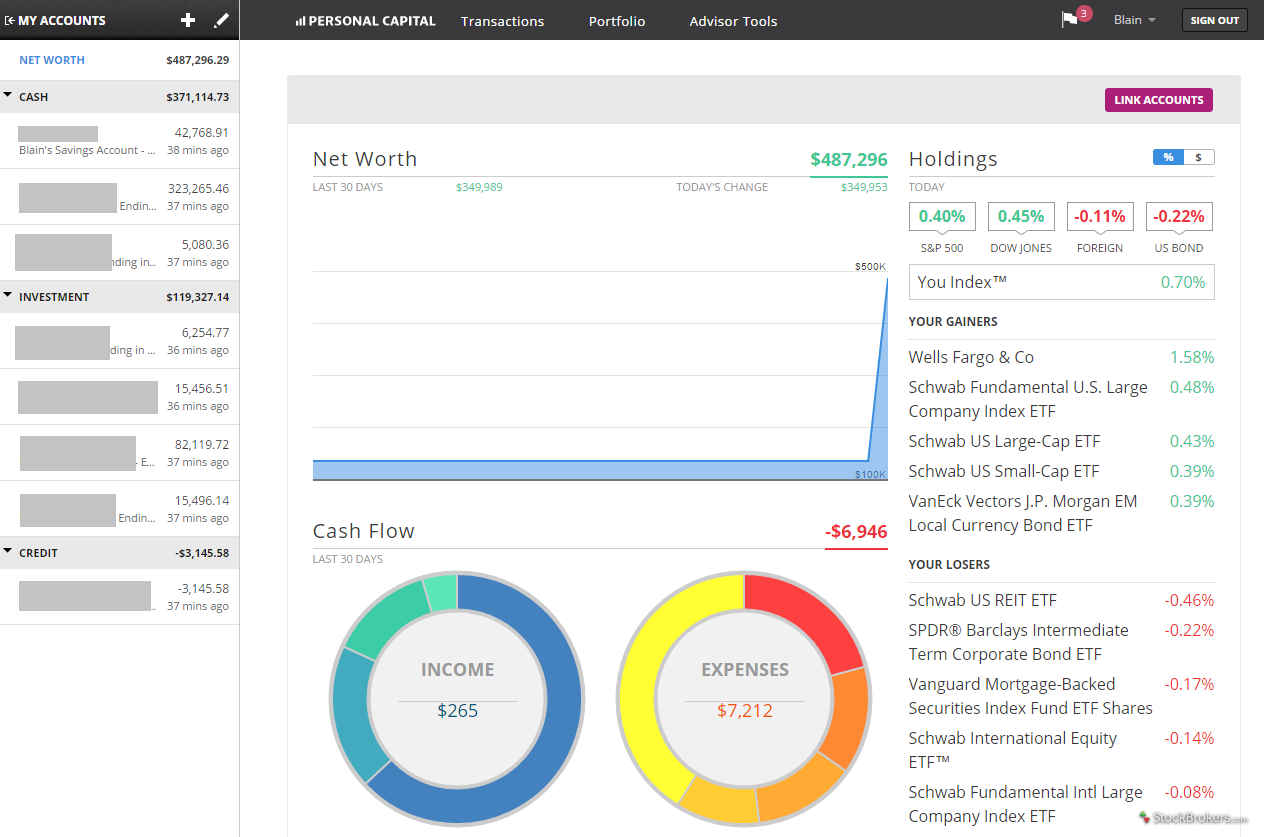The image size is (1264, 837).
Task: Click Schwab International Equity ETF loser
Action: pos(1013,750)
